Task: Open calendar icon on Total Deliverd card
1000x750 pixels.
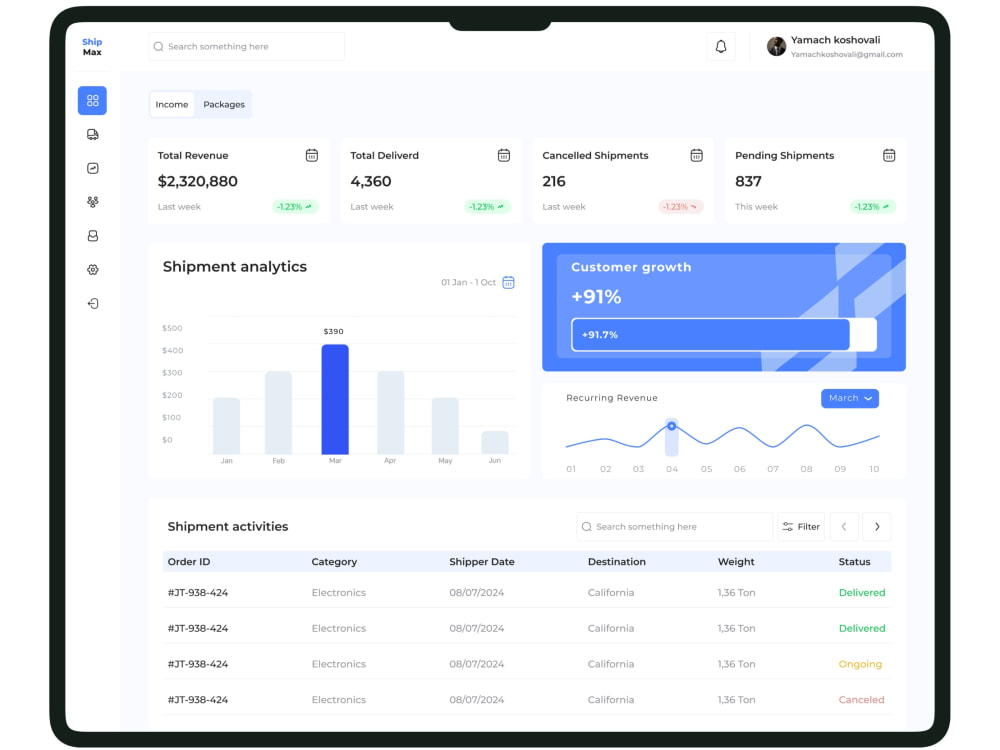Action: point(504,155)
